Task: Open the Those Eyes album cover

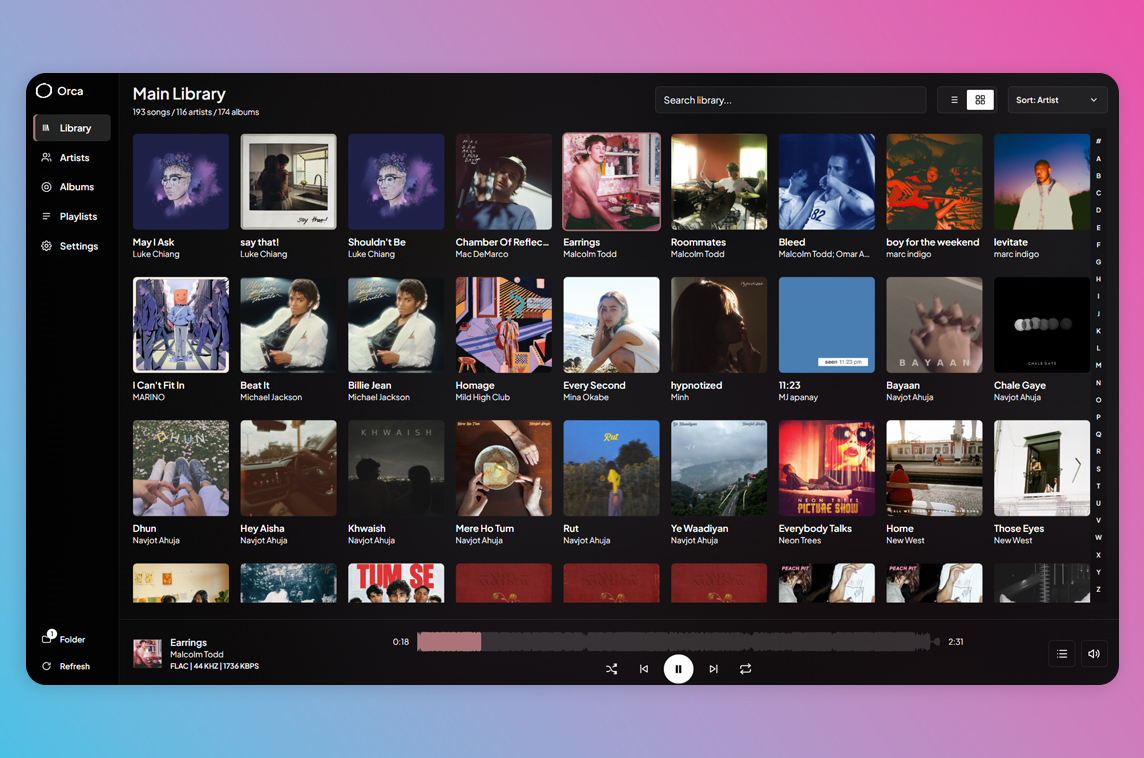Action: coord(1042,468)
